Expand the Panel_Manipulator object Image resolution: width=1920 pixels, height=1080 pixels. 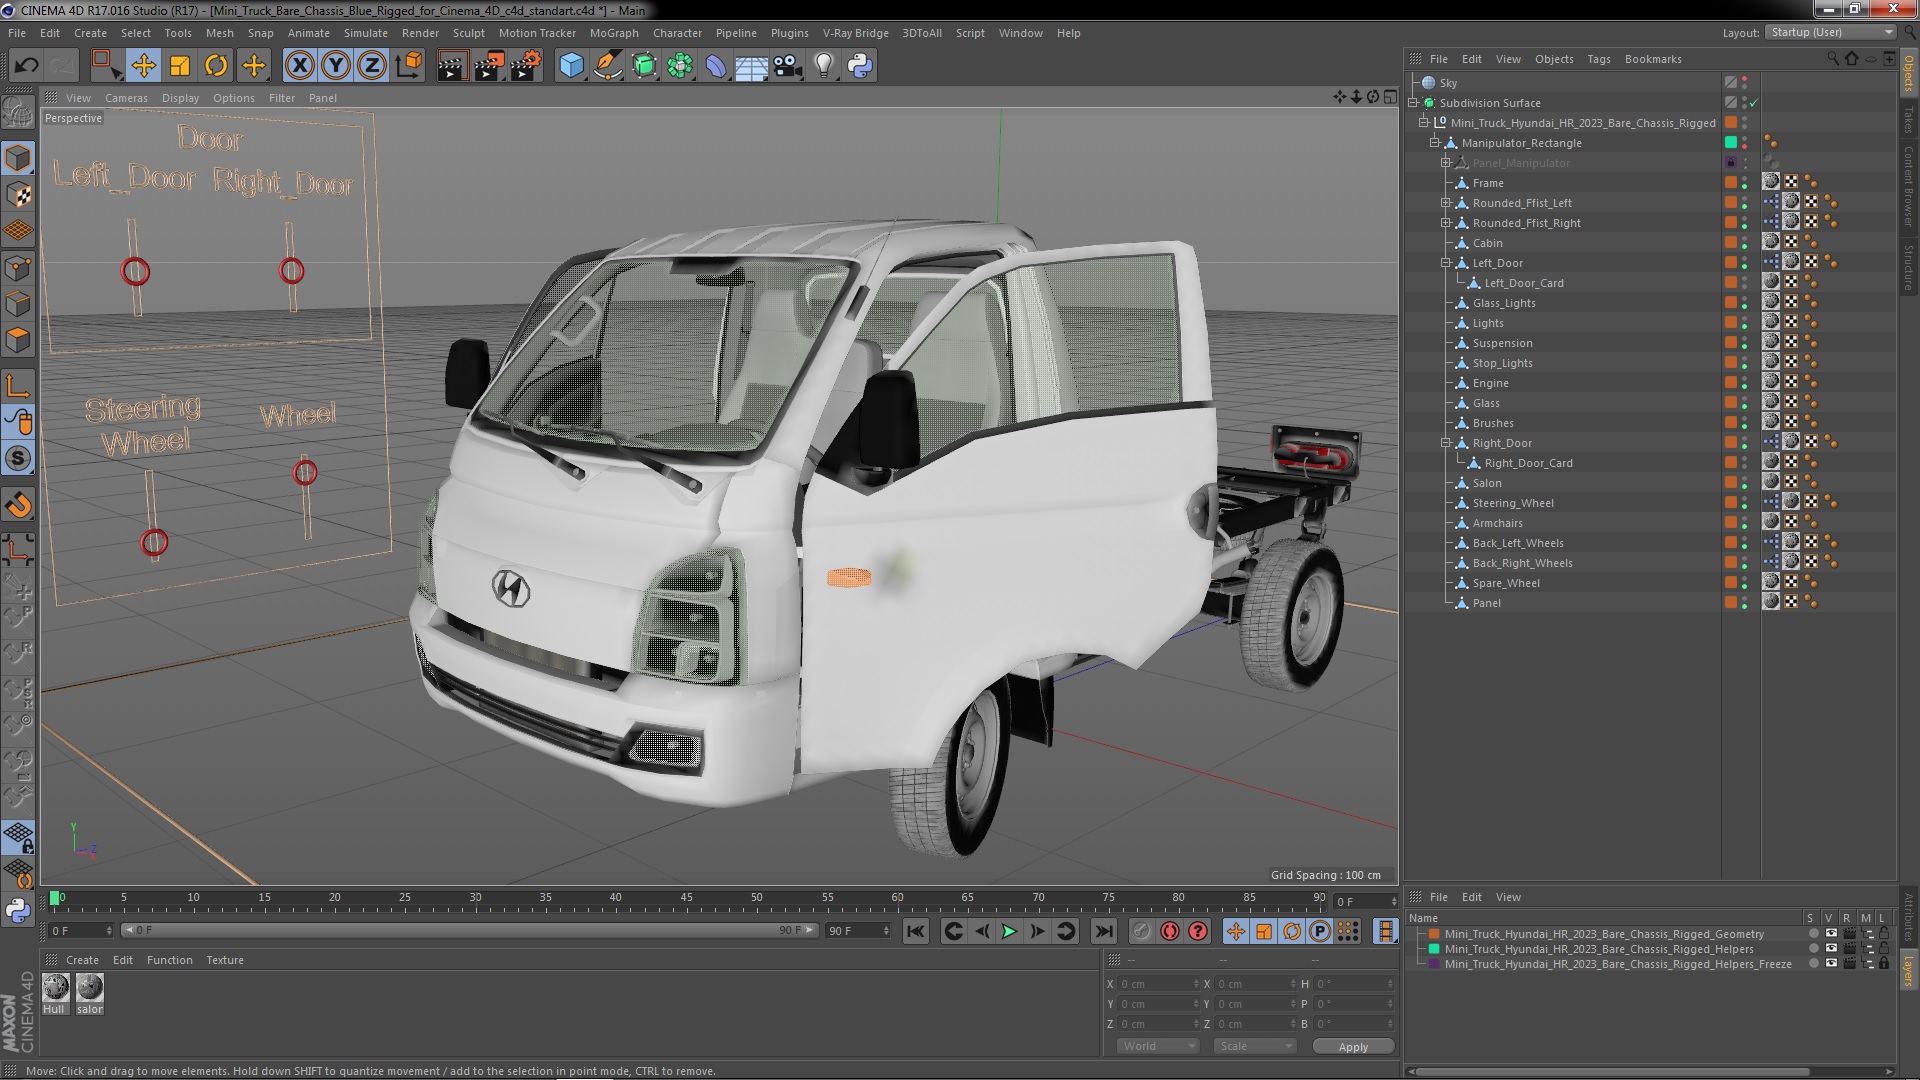[x=1445, y=163]
